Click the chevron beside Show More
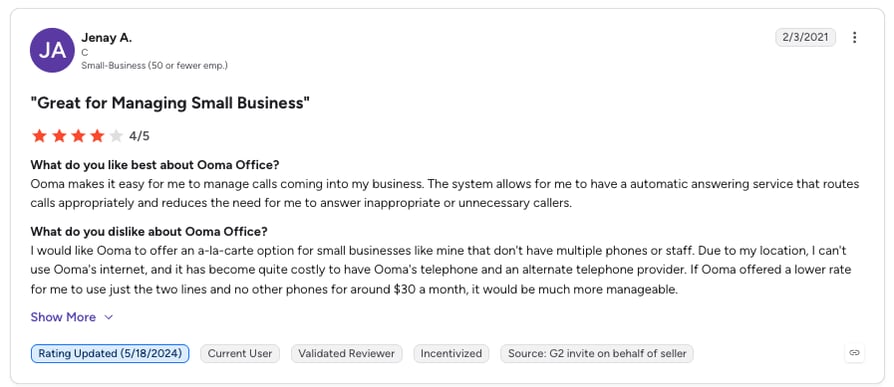Screen dimensions: 894x387 108,317
